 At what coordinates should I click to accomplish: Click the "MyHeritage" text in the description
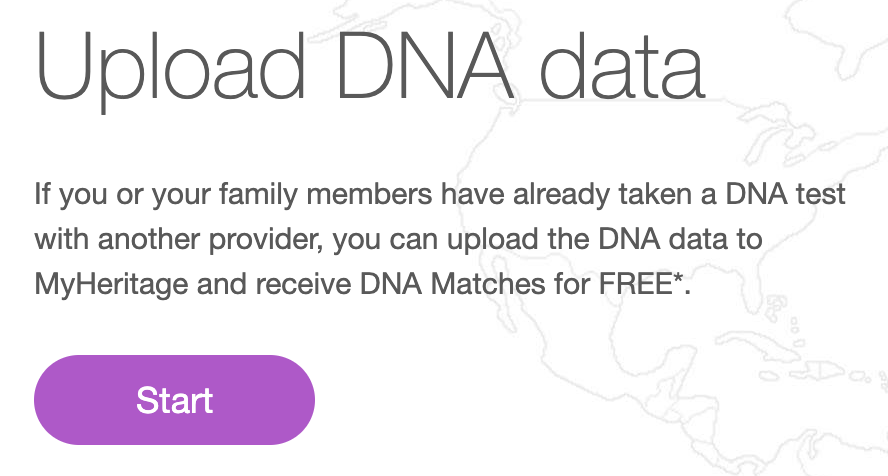(111, 284)
